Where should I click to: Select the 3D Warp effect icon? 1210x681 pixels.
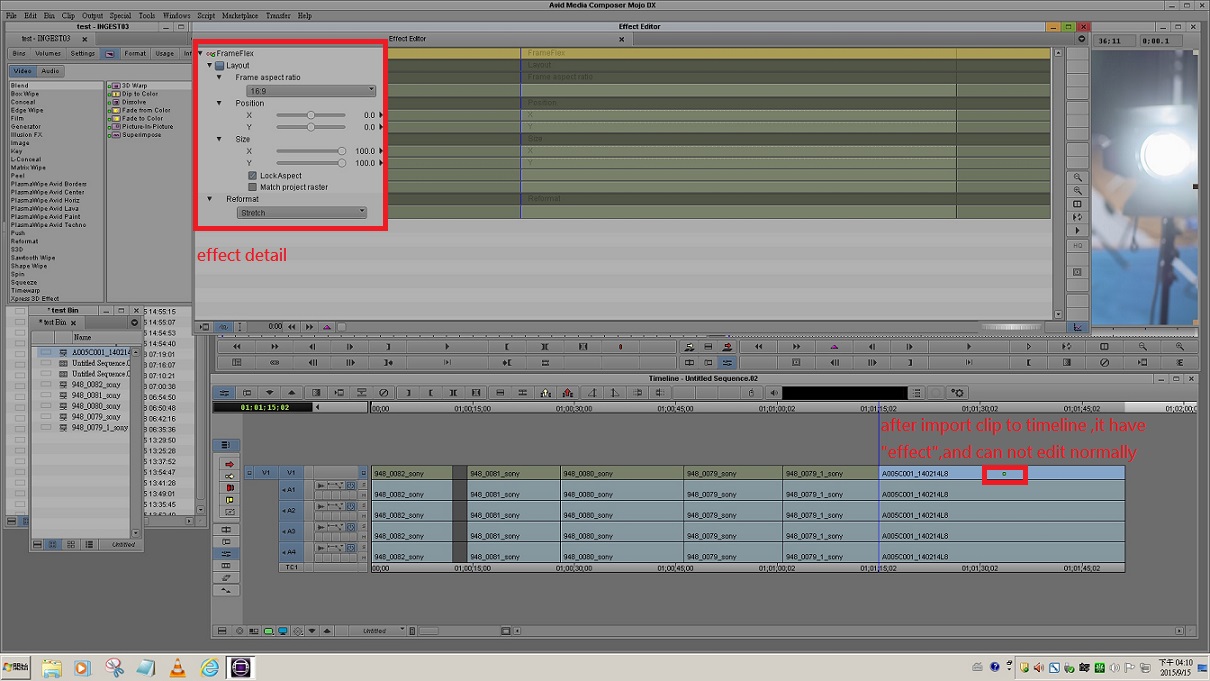coord(114,86)
